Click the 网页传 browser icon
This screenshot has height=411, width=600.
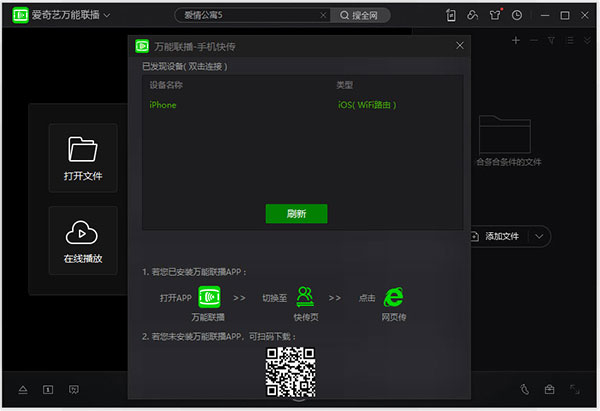tap(394, 297)
